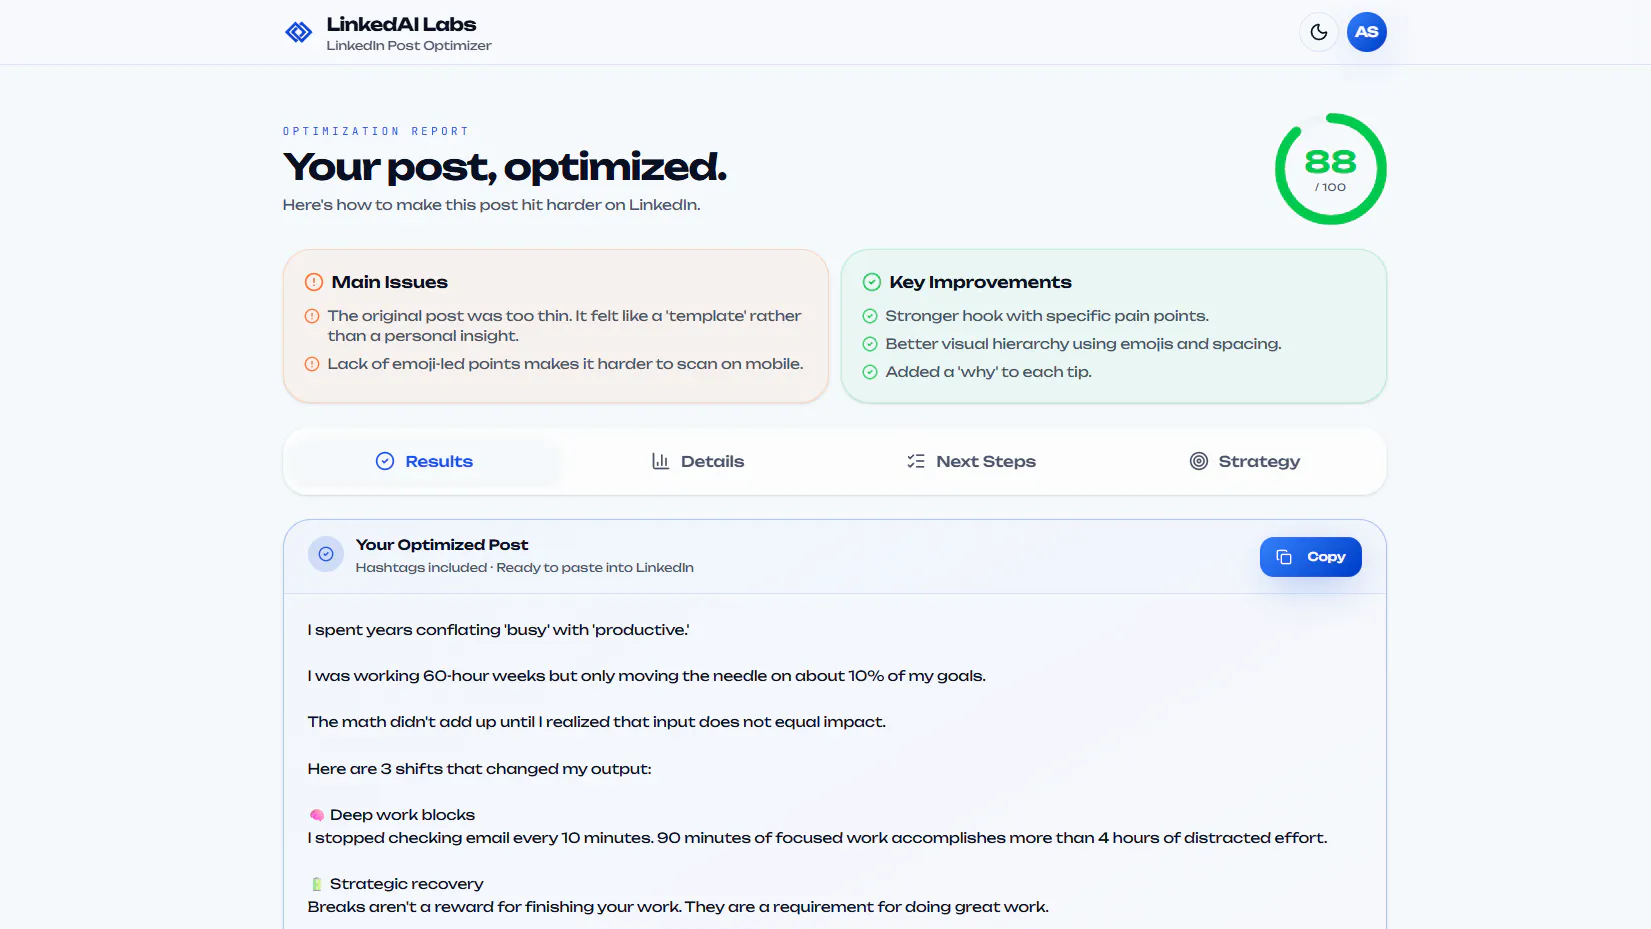Click 'Added a why to each tip' text
This screenshot has height=929, width=1651.
tap(989, 372)
